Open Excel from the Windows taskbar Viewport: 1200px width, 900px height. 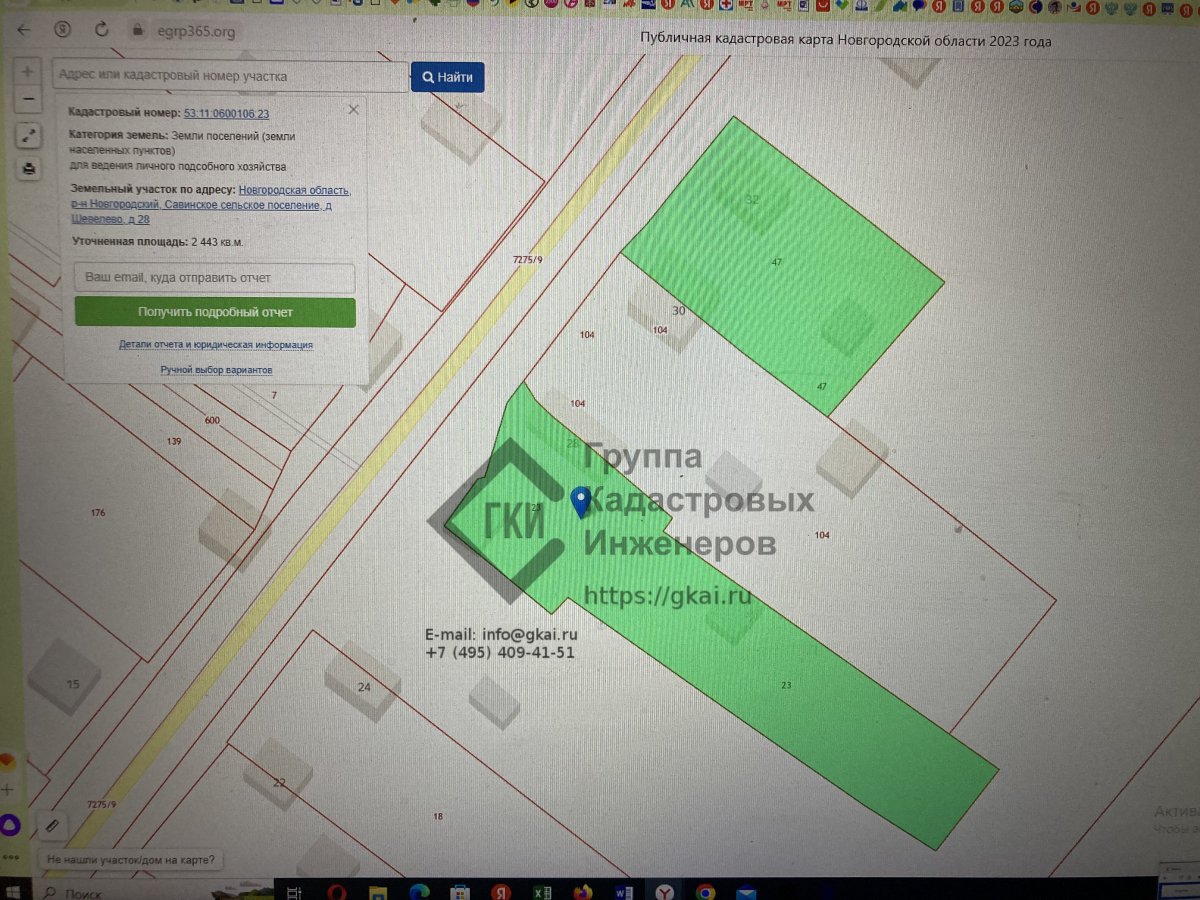[x=542, y=892]
